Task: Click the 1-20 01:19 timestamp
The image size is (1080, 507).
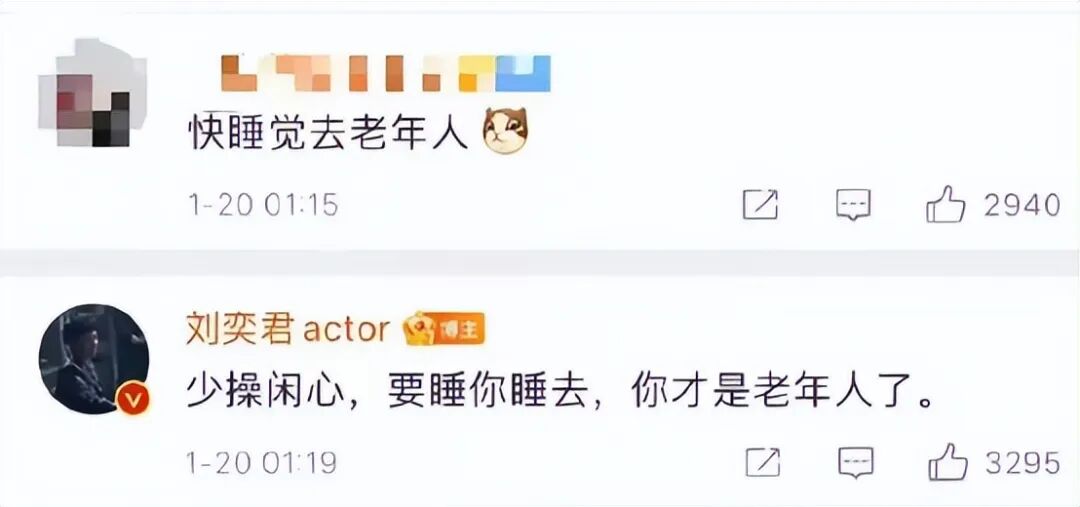Action: coord(262,462)
